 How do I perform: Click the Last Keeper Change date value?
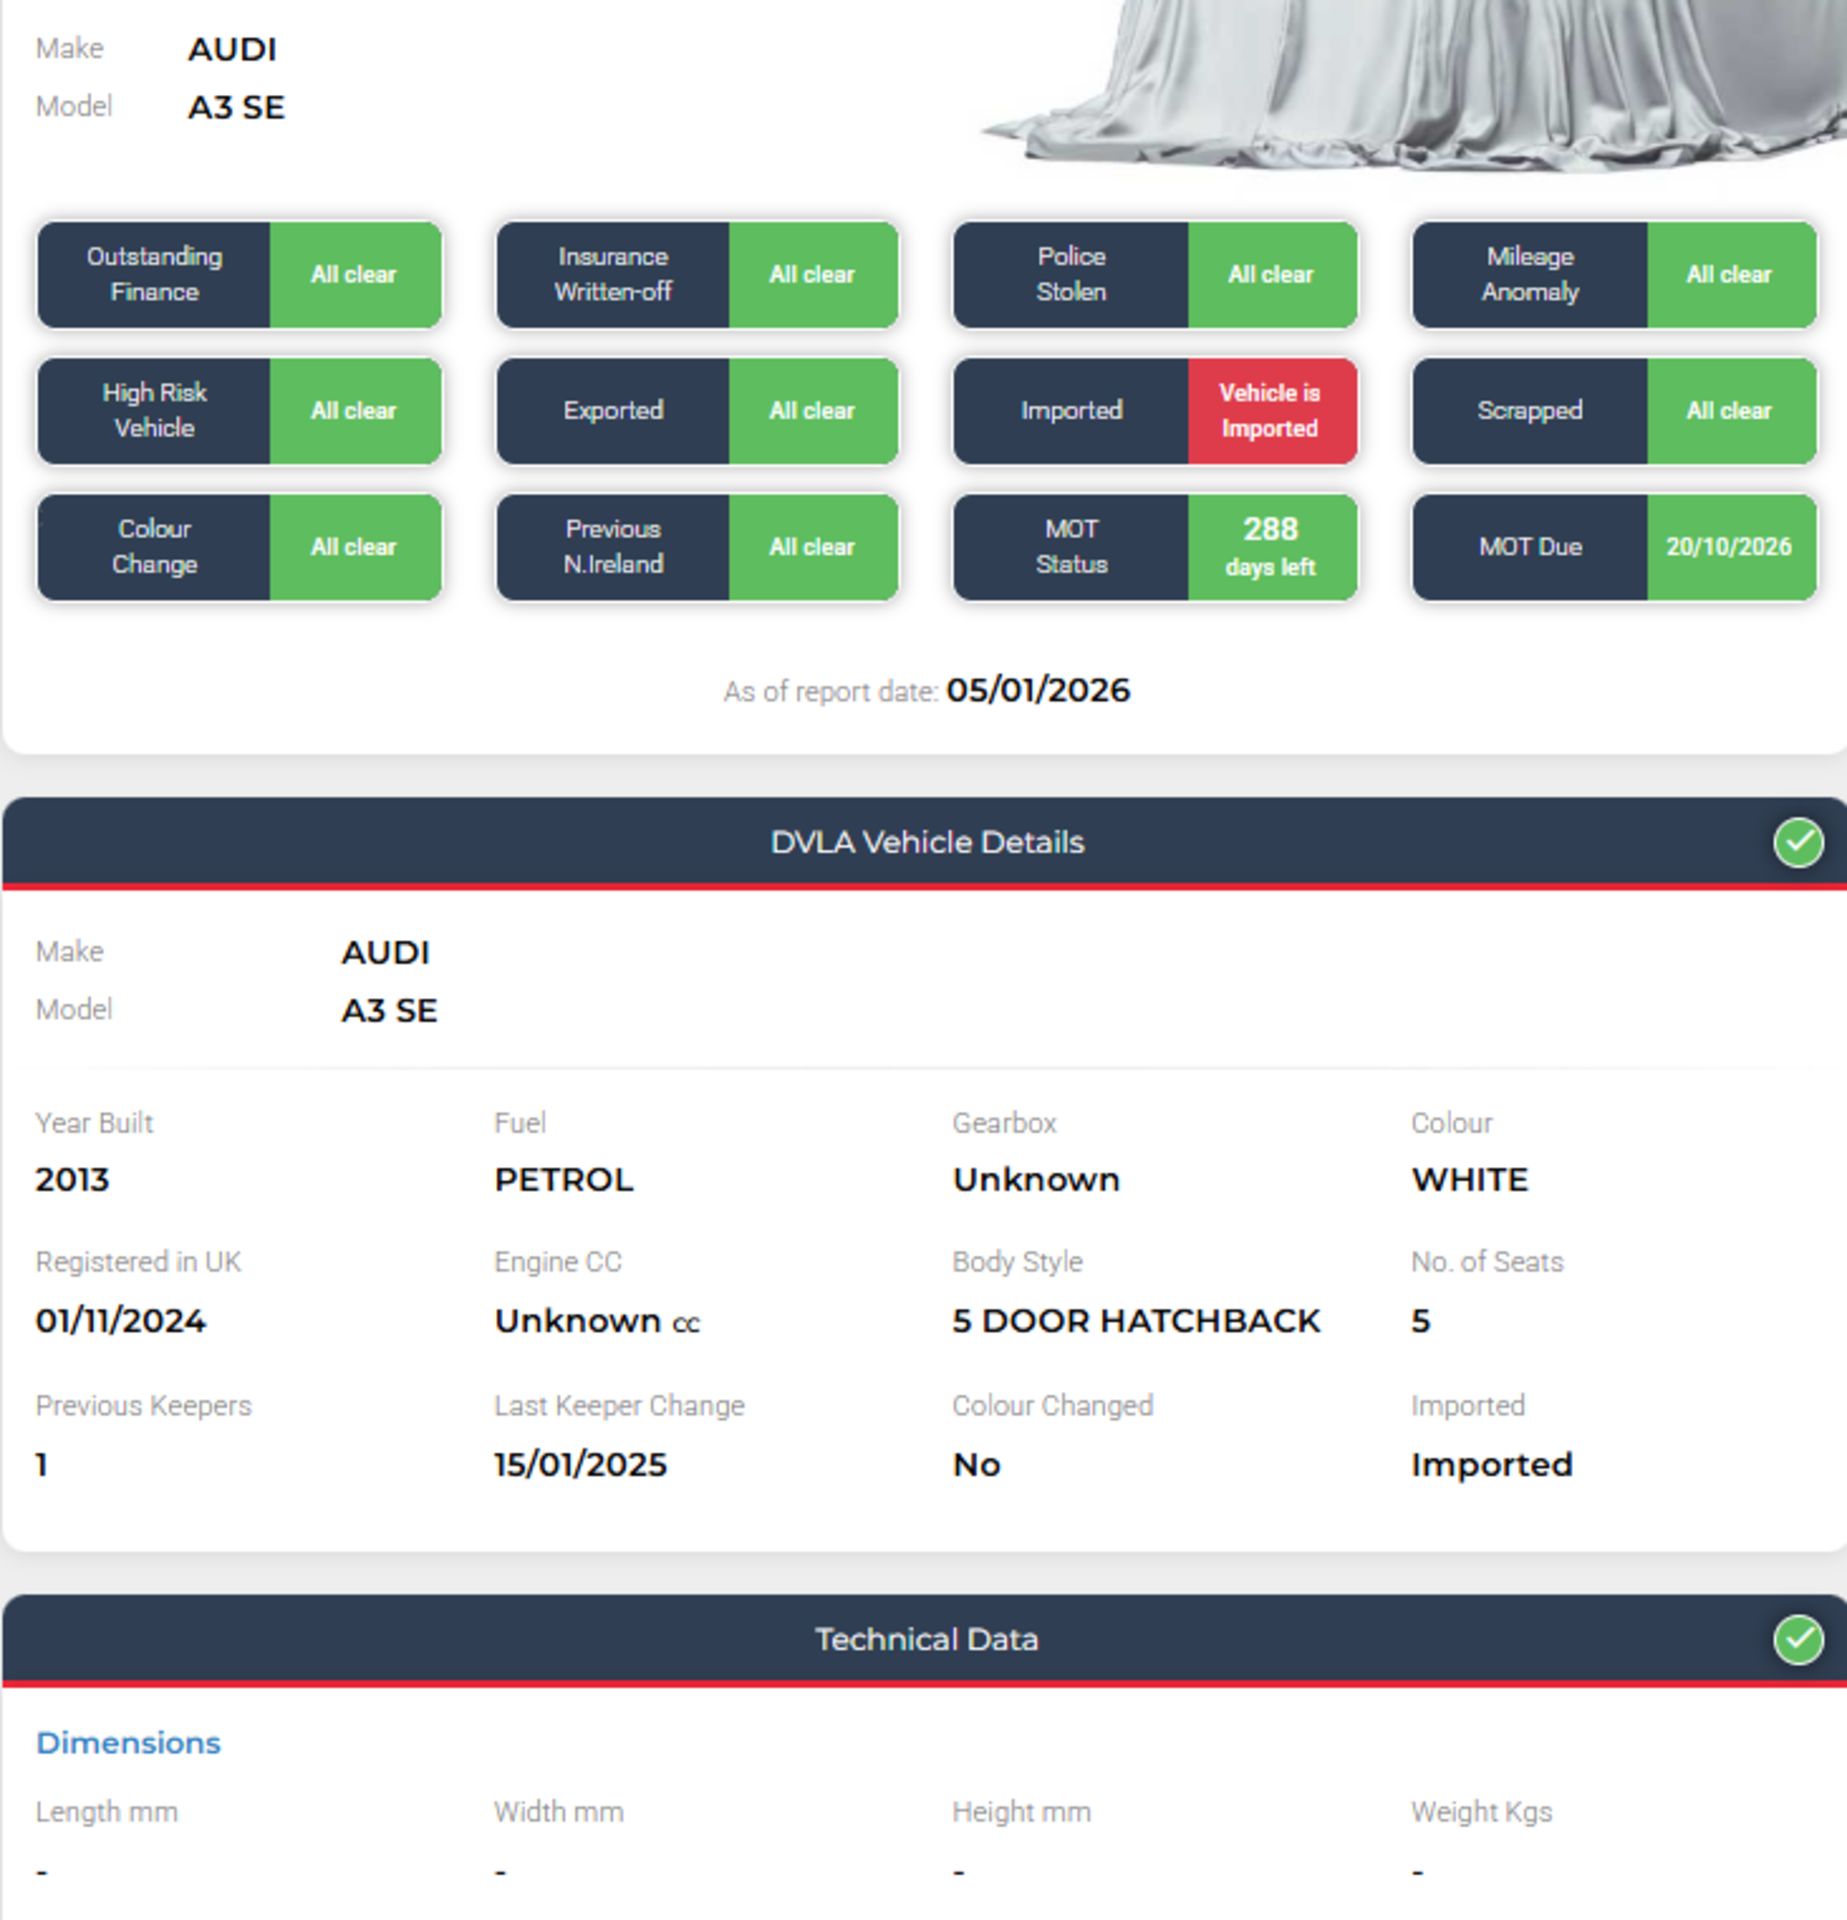tap(580, 1464)
